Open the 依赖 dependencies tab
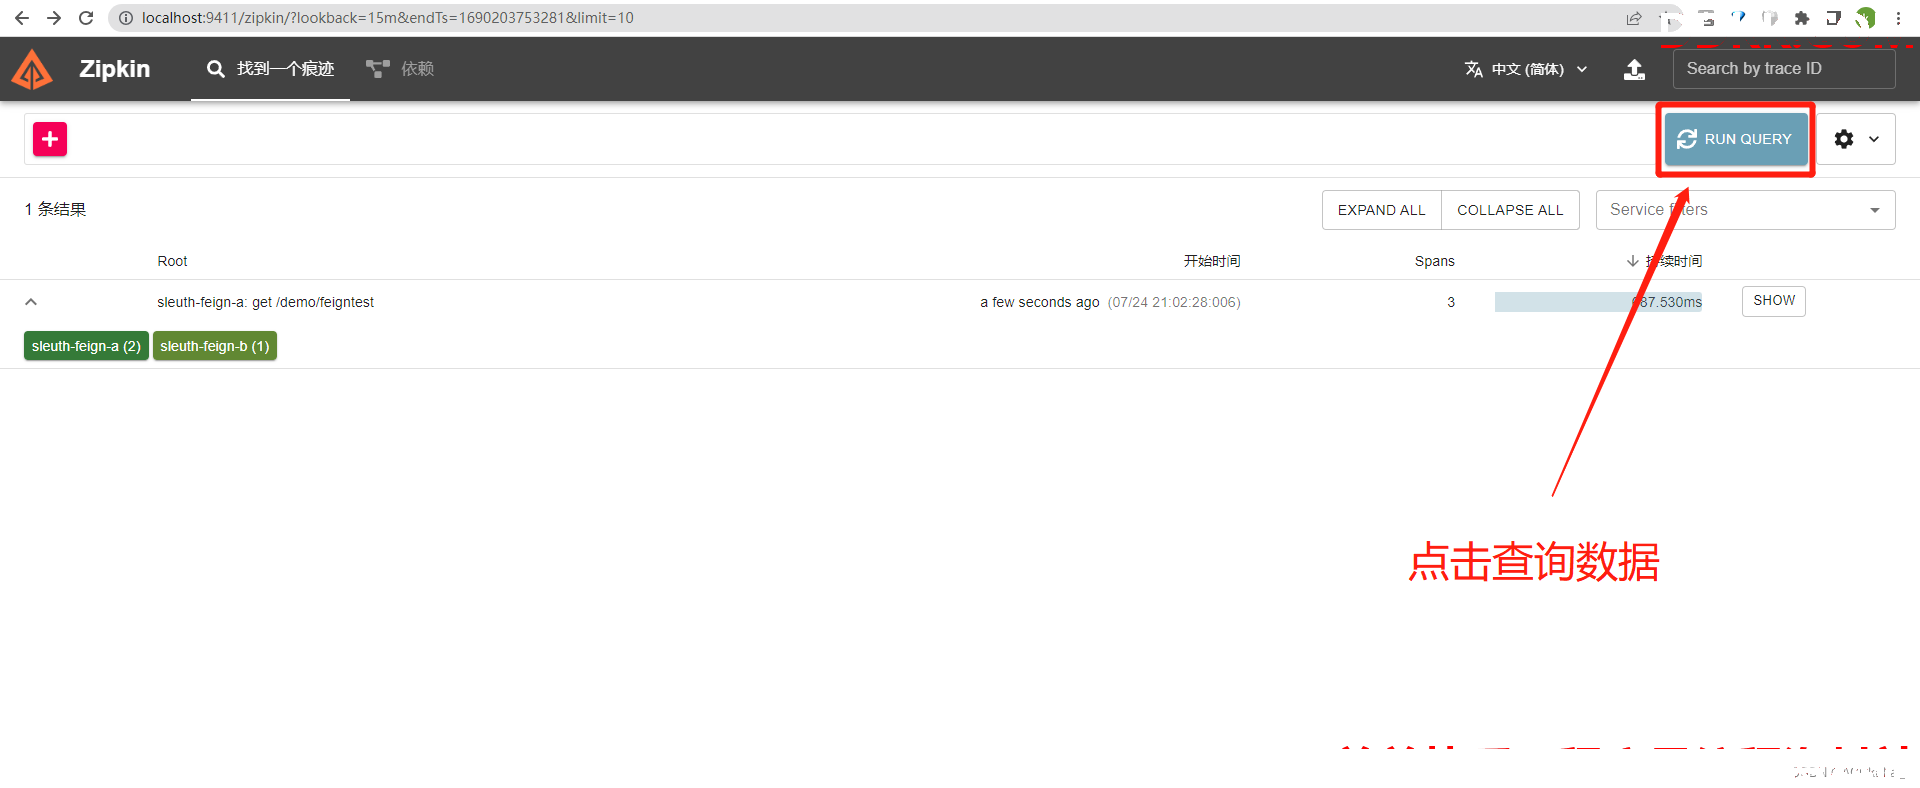1920x788 pixels. click(400, 69)
